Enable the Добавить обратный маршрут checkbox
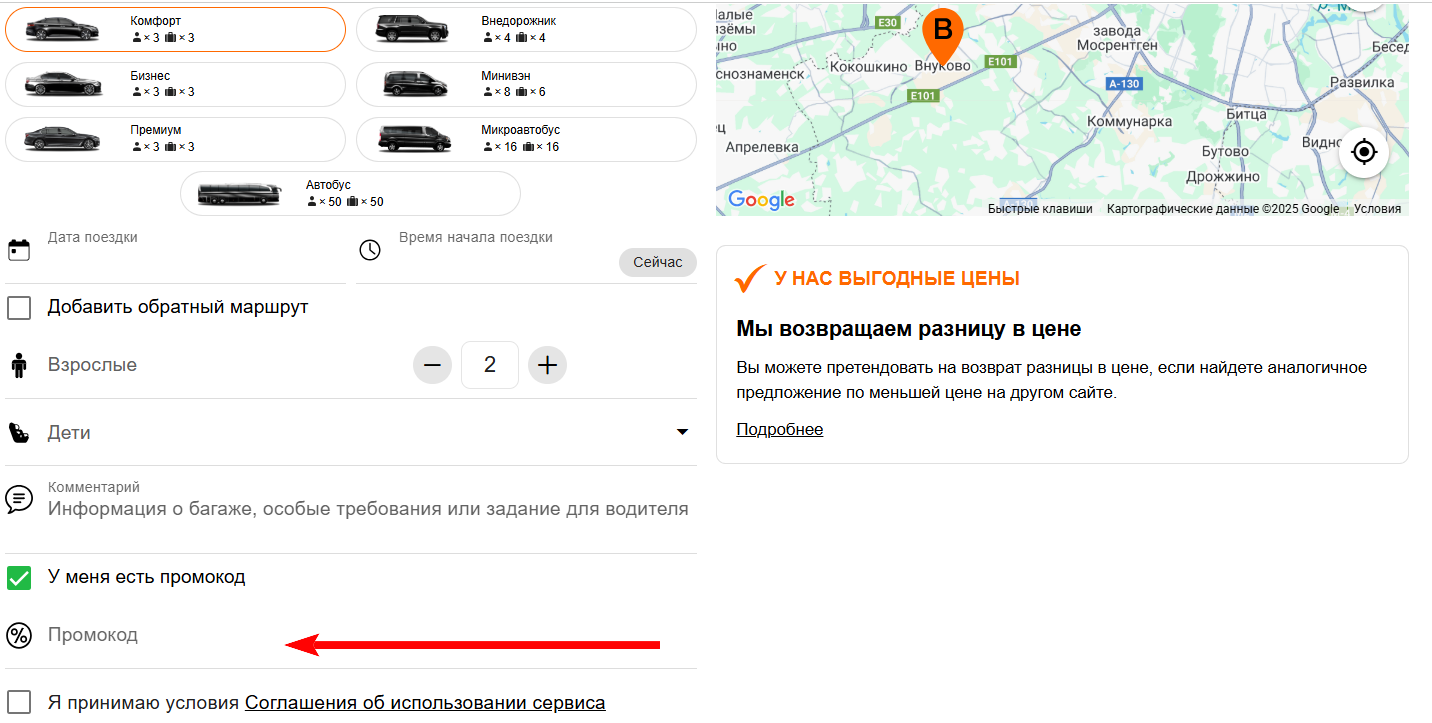 pyautogui.click(x=19, y=307)
